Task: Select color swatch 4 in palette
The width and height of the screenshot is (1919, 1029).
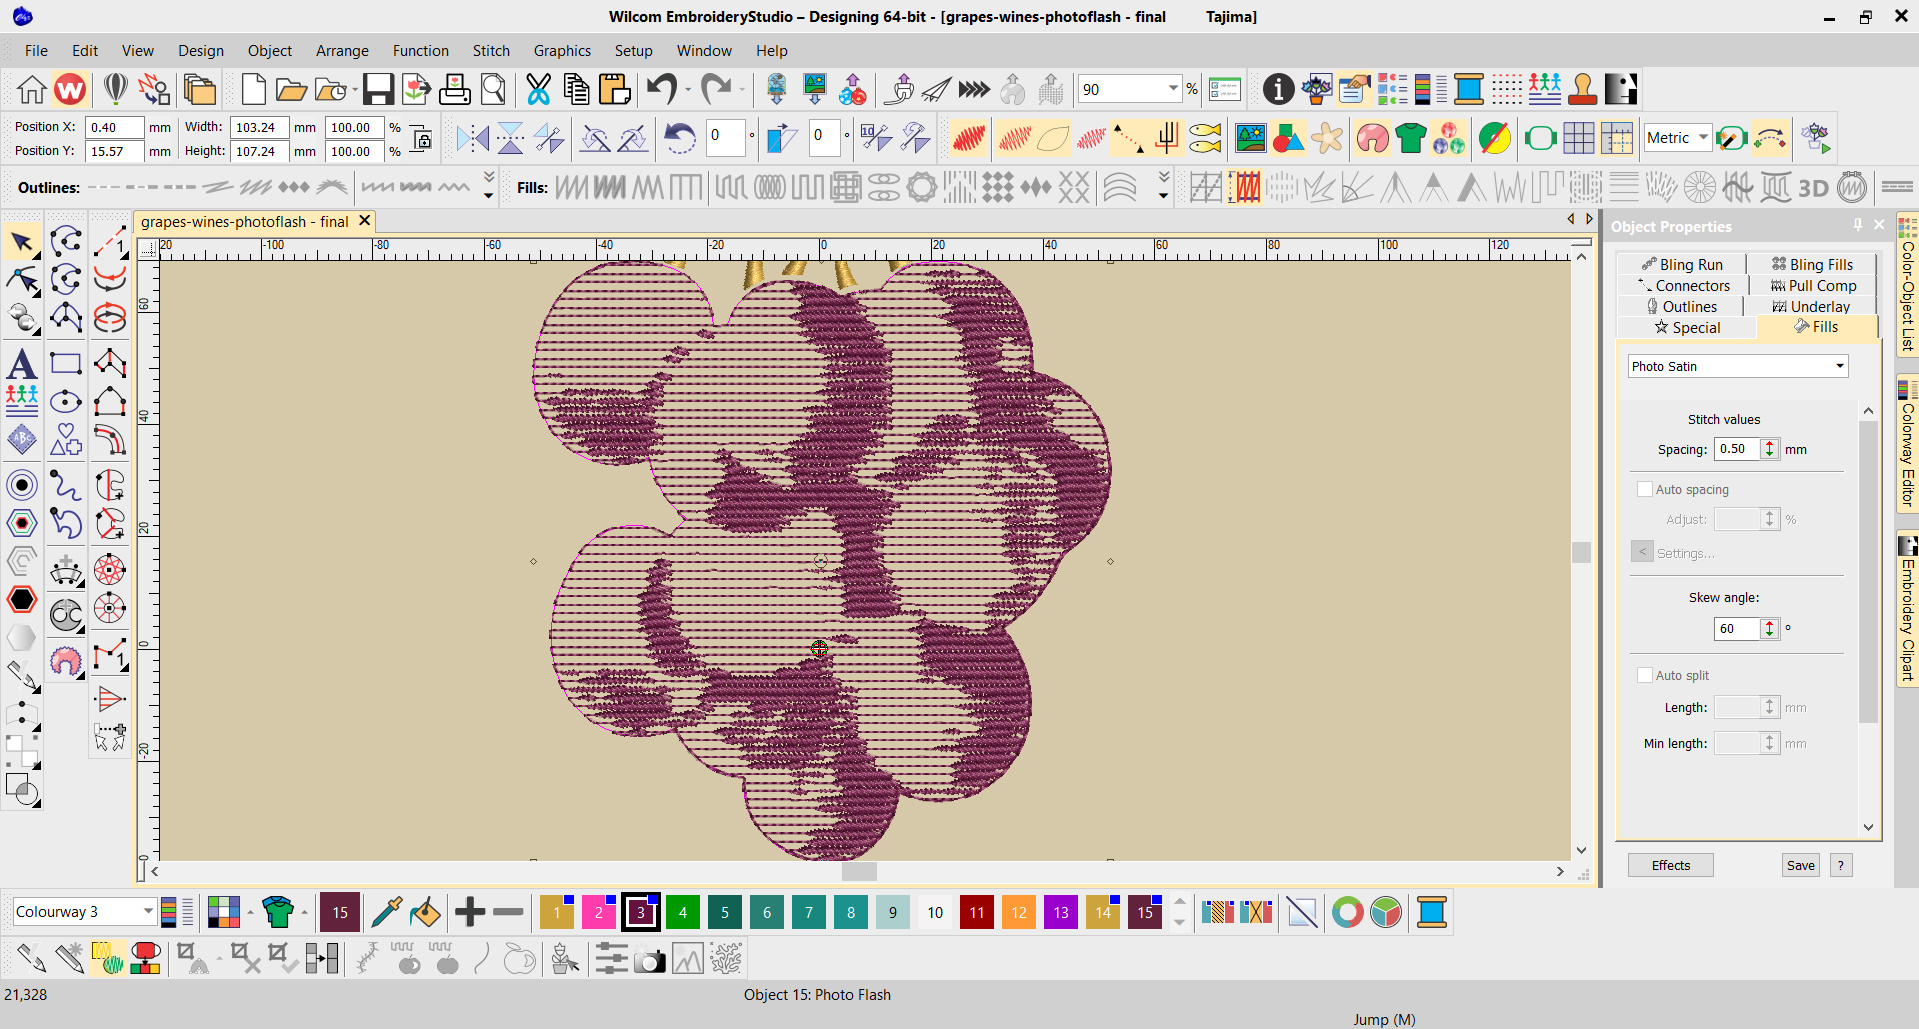Action: (x=683, y=912)
